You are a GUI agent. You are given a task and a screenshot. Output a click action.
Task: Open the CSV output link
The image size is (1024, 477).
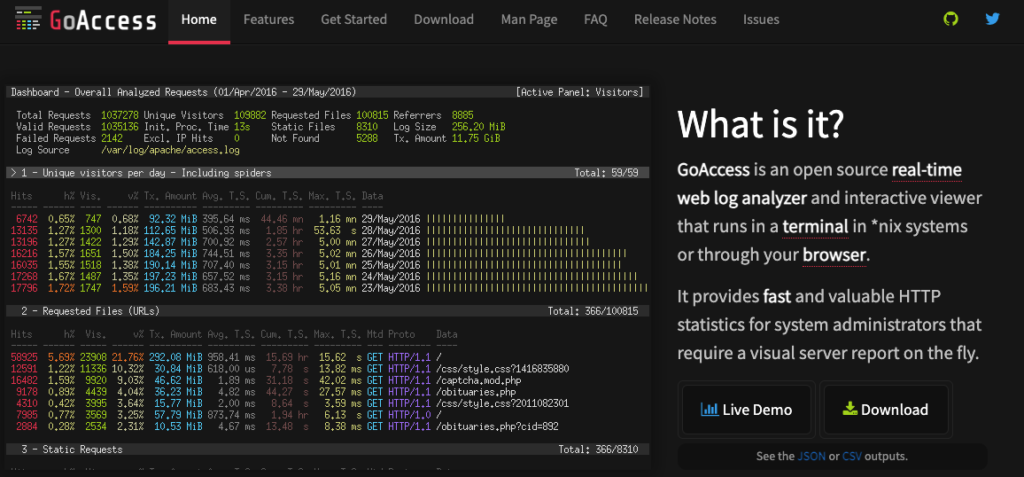pos(852,457)
